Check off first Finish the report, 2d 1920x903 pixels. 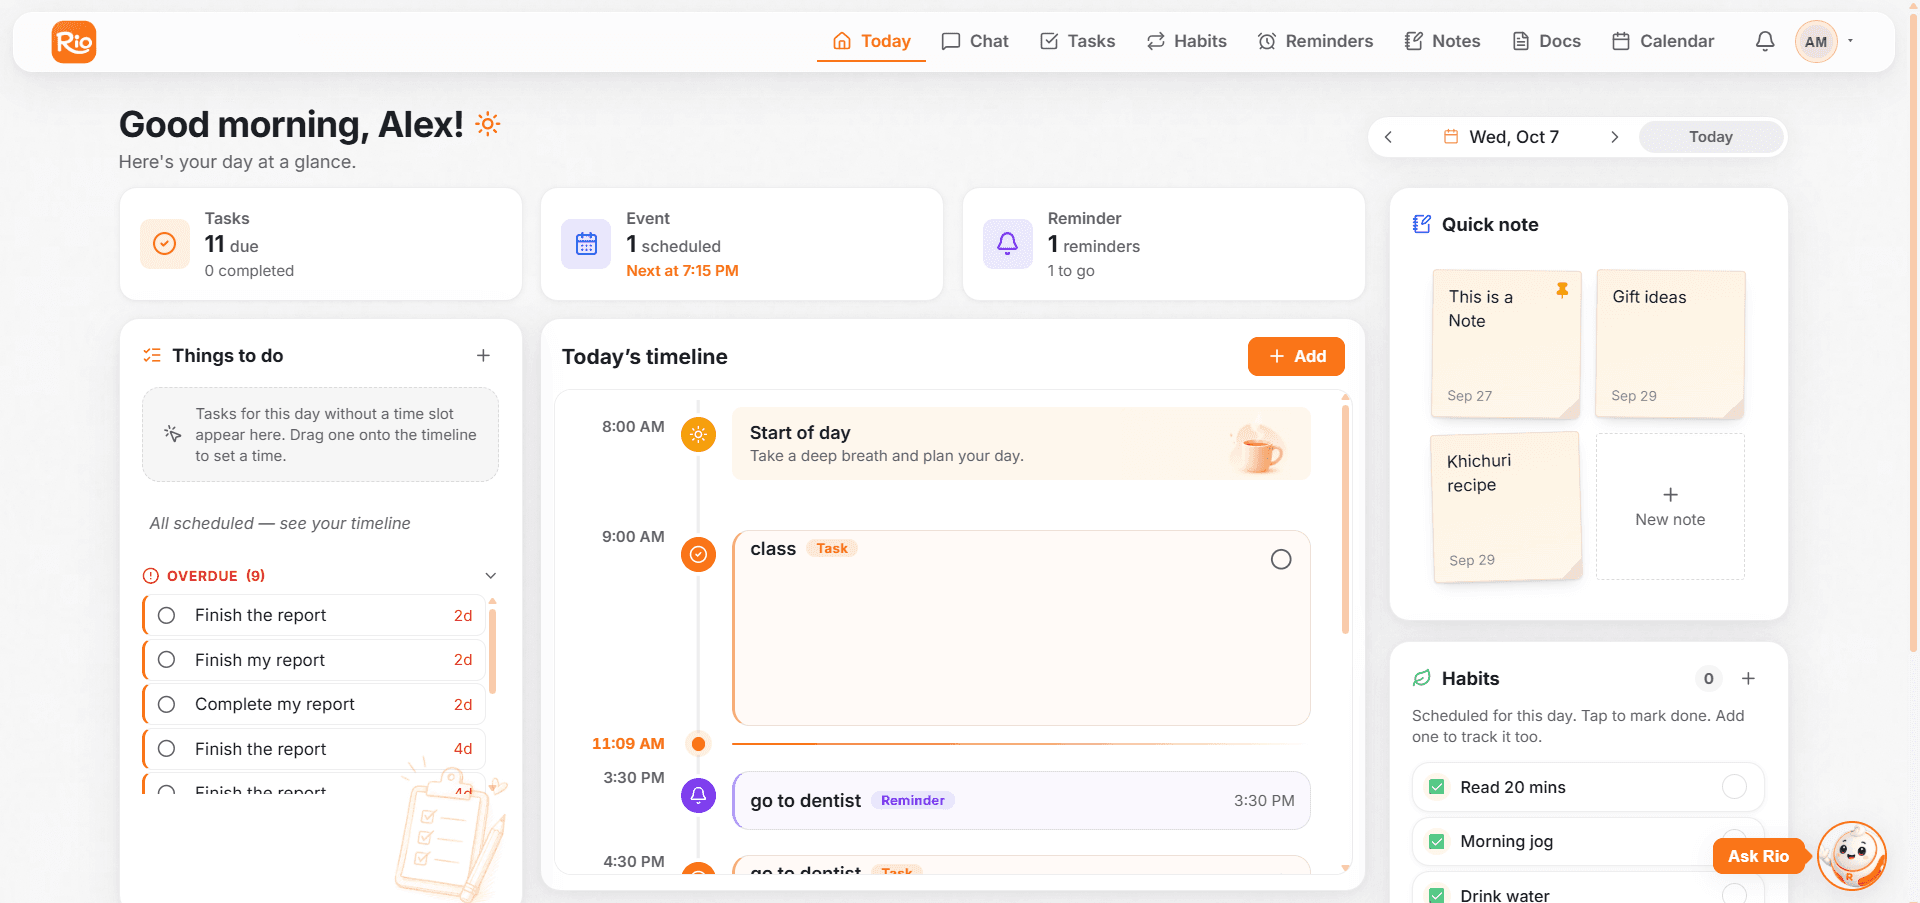[x=167, y=616]
